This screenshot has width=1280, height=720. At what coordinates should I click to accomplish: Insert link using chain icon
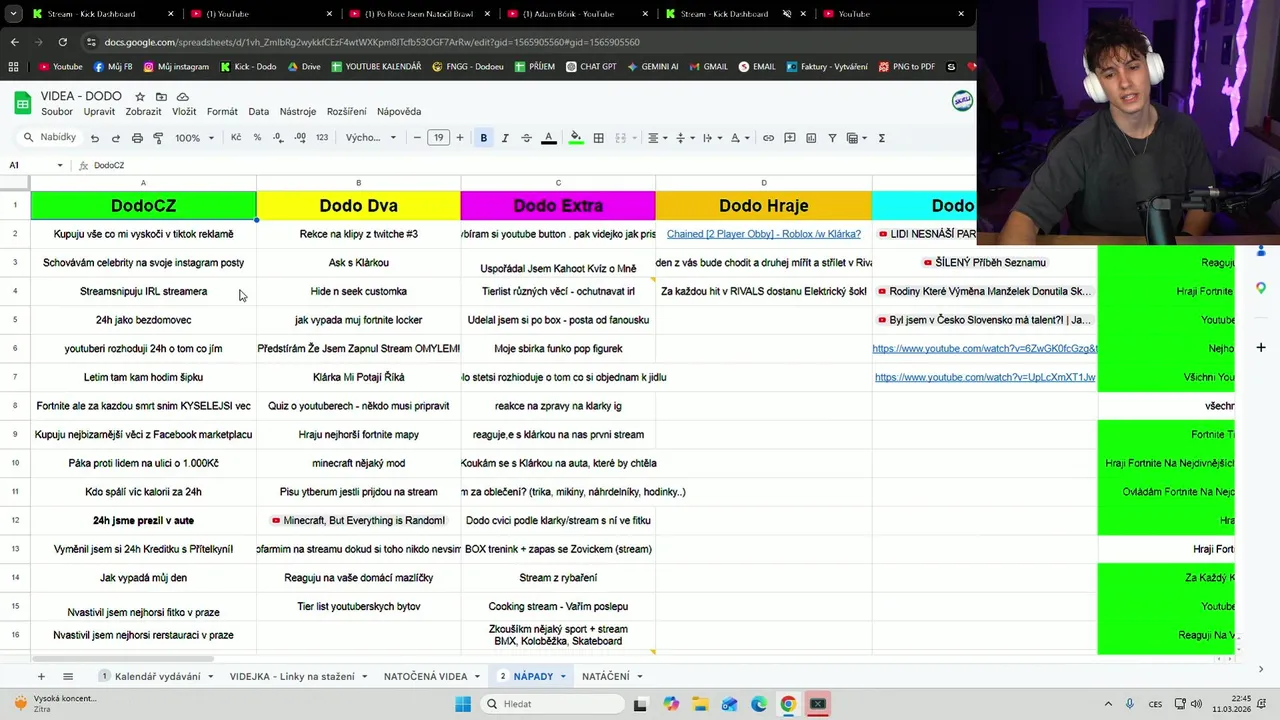coord(768,138)
